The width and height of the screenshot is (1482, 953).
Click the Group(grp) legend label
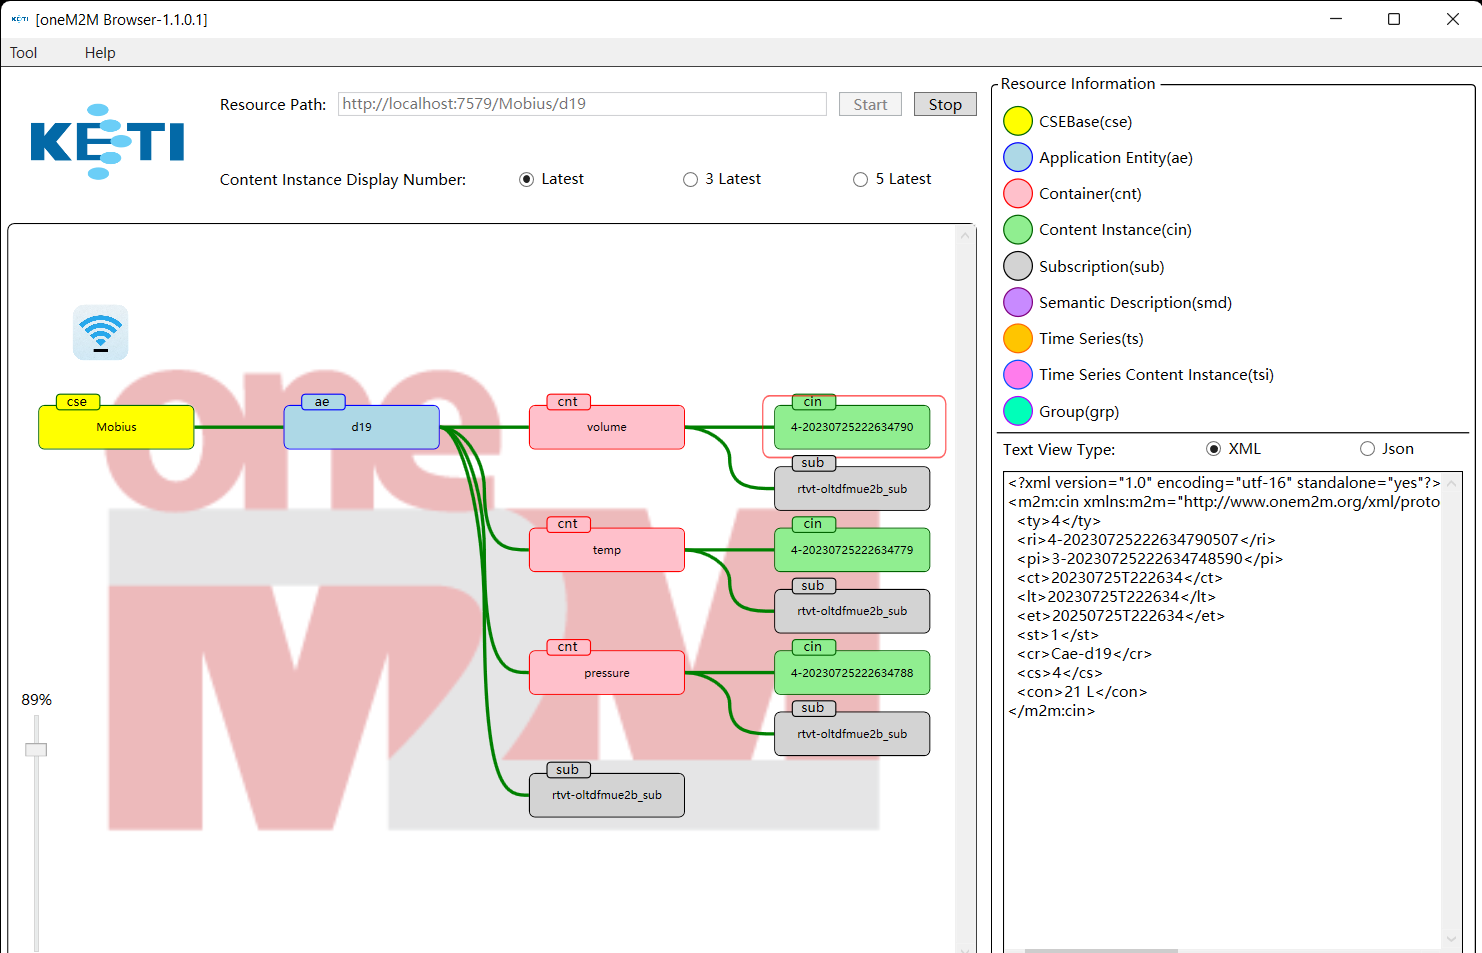point(1079,412)
